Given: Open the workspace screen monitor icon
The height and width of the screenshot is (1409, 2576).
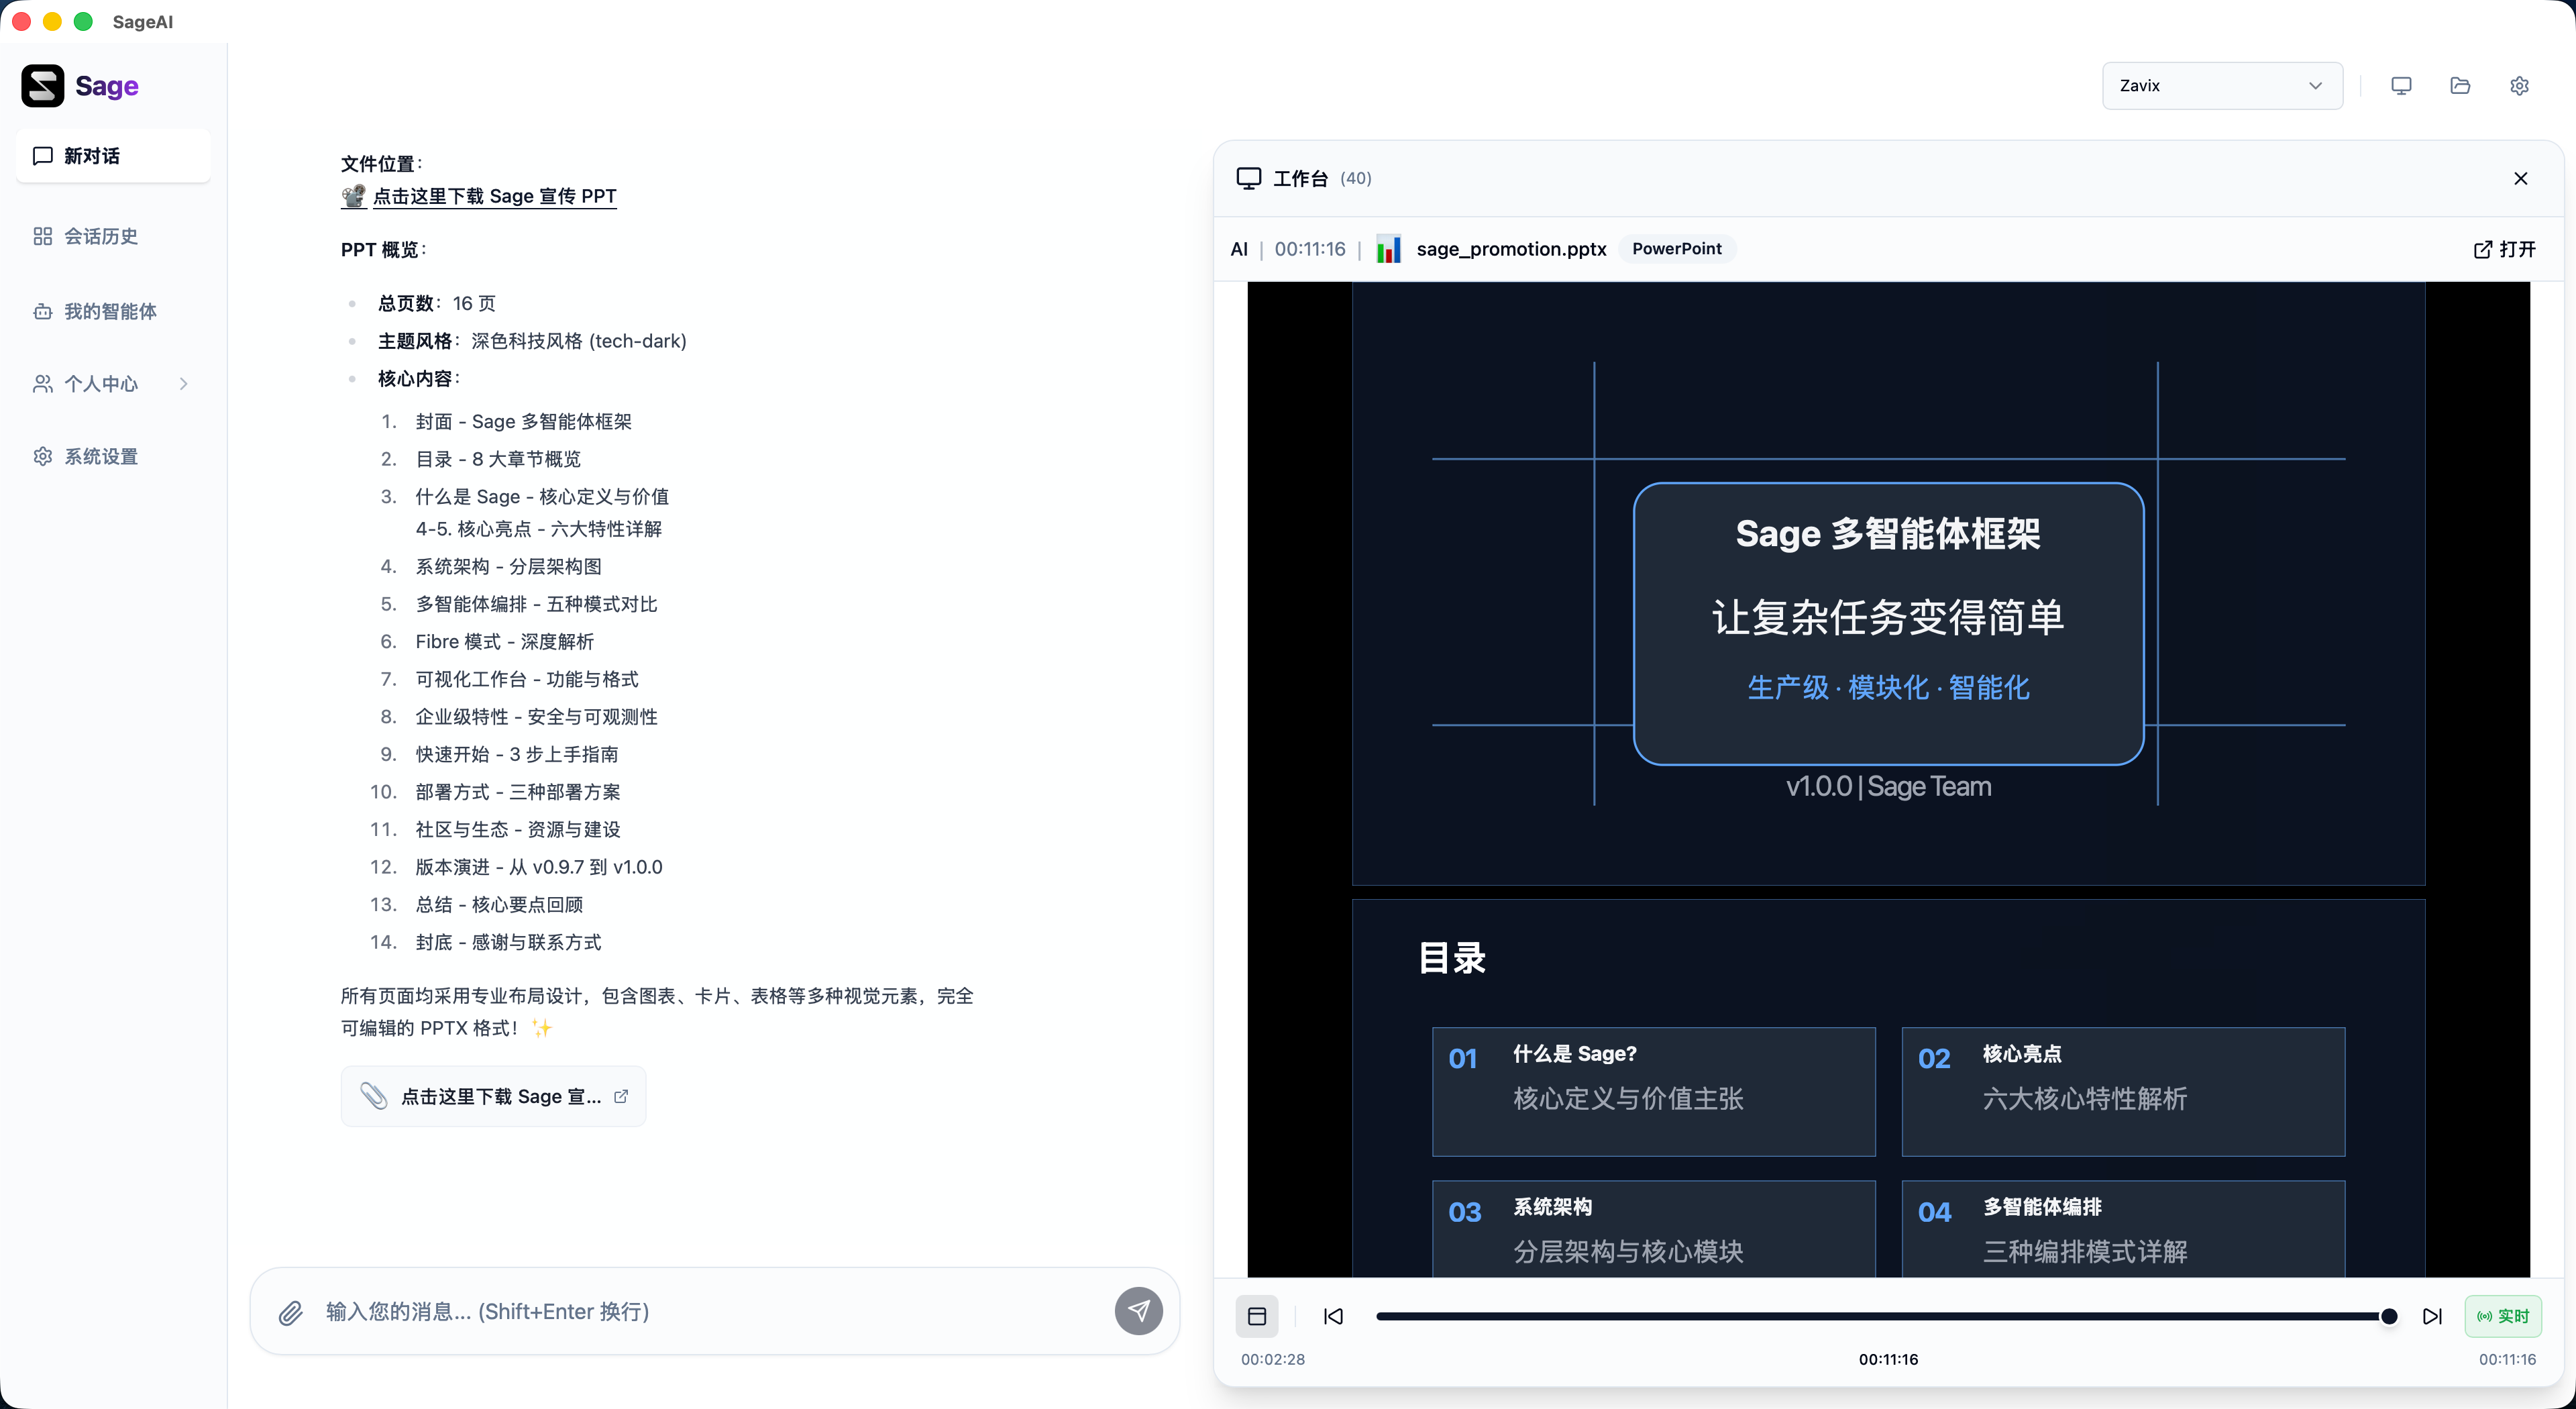Looking at the screenshot, I should point(2402,85).
